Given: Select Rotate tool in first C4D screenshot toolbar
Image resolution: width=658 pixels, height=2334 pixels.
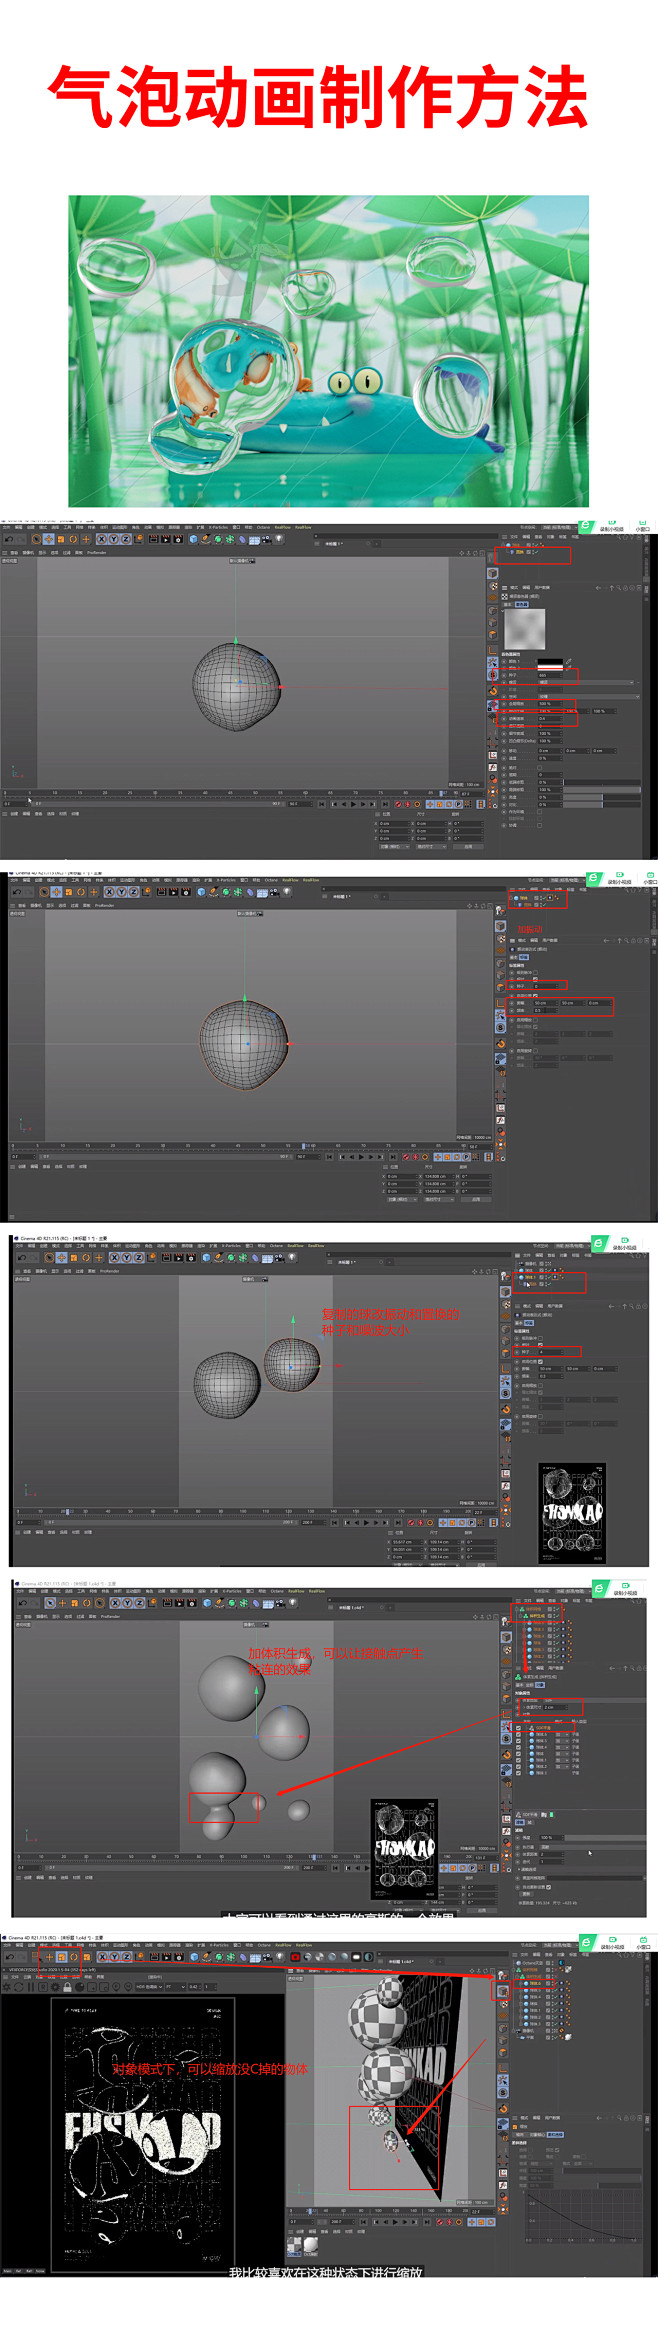Looking at the screenshot, I should (73, 538).
